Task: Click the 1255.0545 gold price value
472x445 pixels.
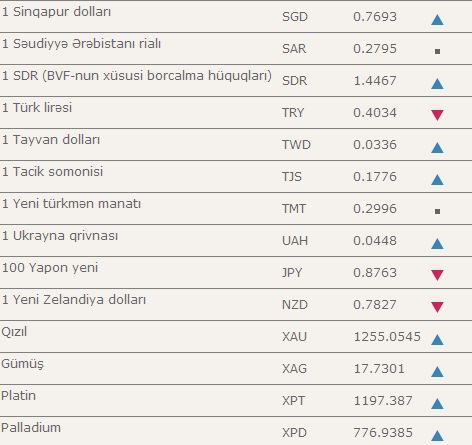Action: pos(387,337)
